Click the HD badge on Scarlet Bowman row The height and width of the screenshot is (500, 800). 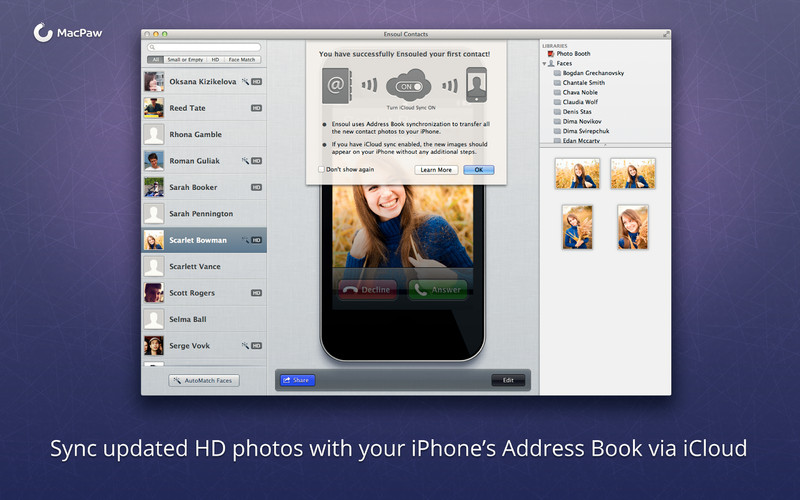pyautogui.click(x=257, y=240)
